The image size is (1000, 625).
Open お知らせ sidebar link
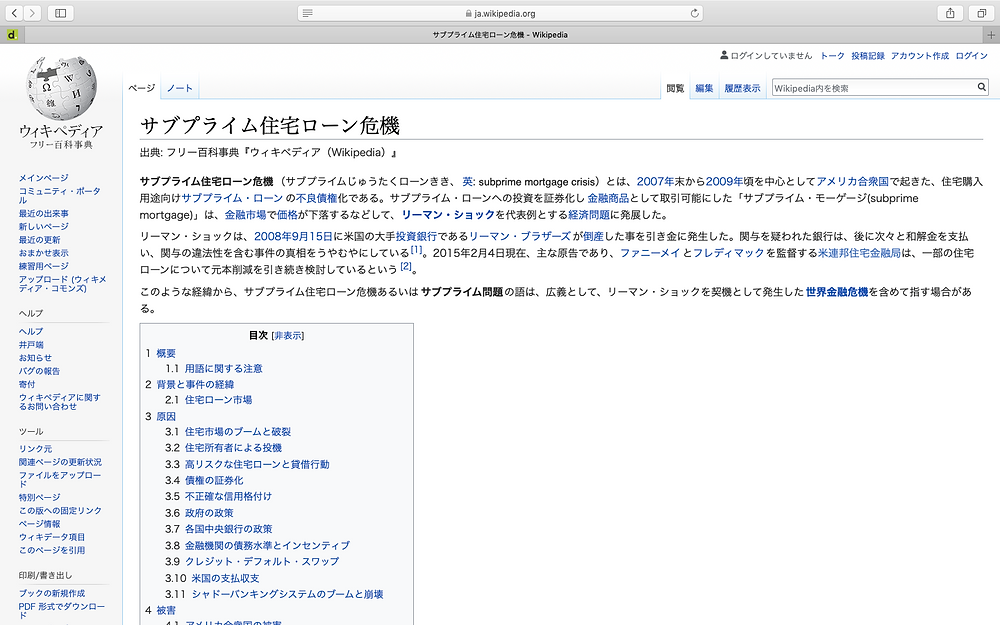point(35,358)
